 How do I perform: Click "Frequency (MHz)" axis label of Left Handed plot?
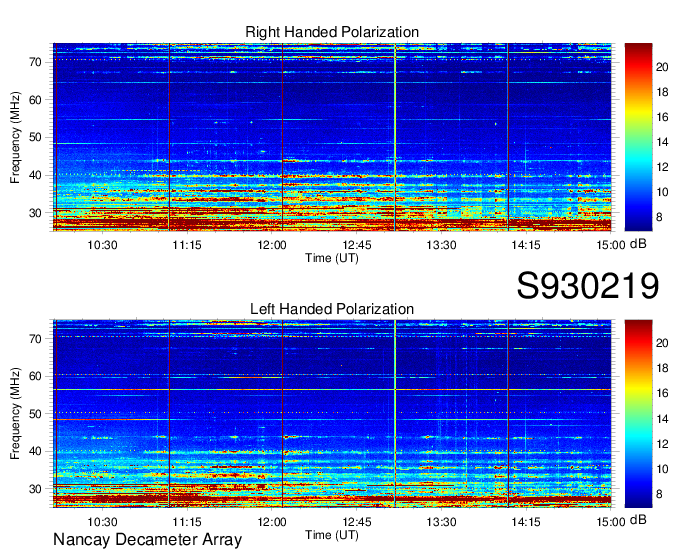[15, 414]
